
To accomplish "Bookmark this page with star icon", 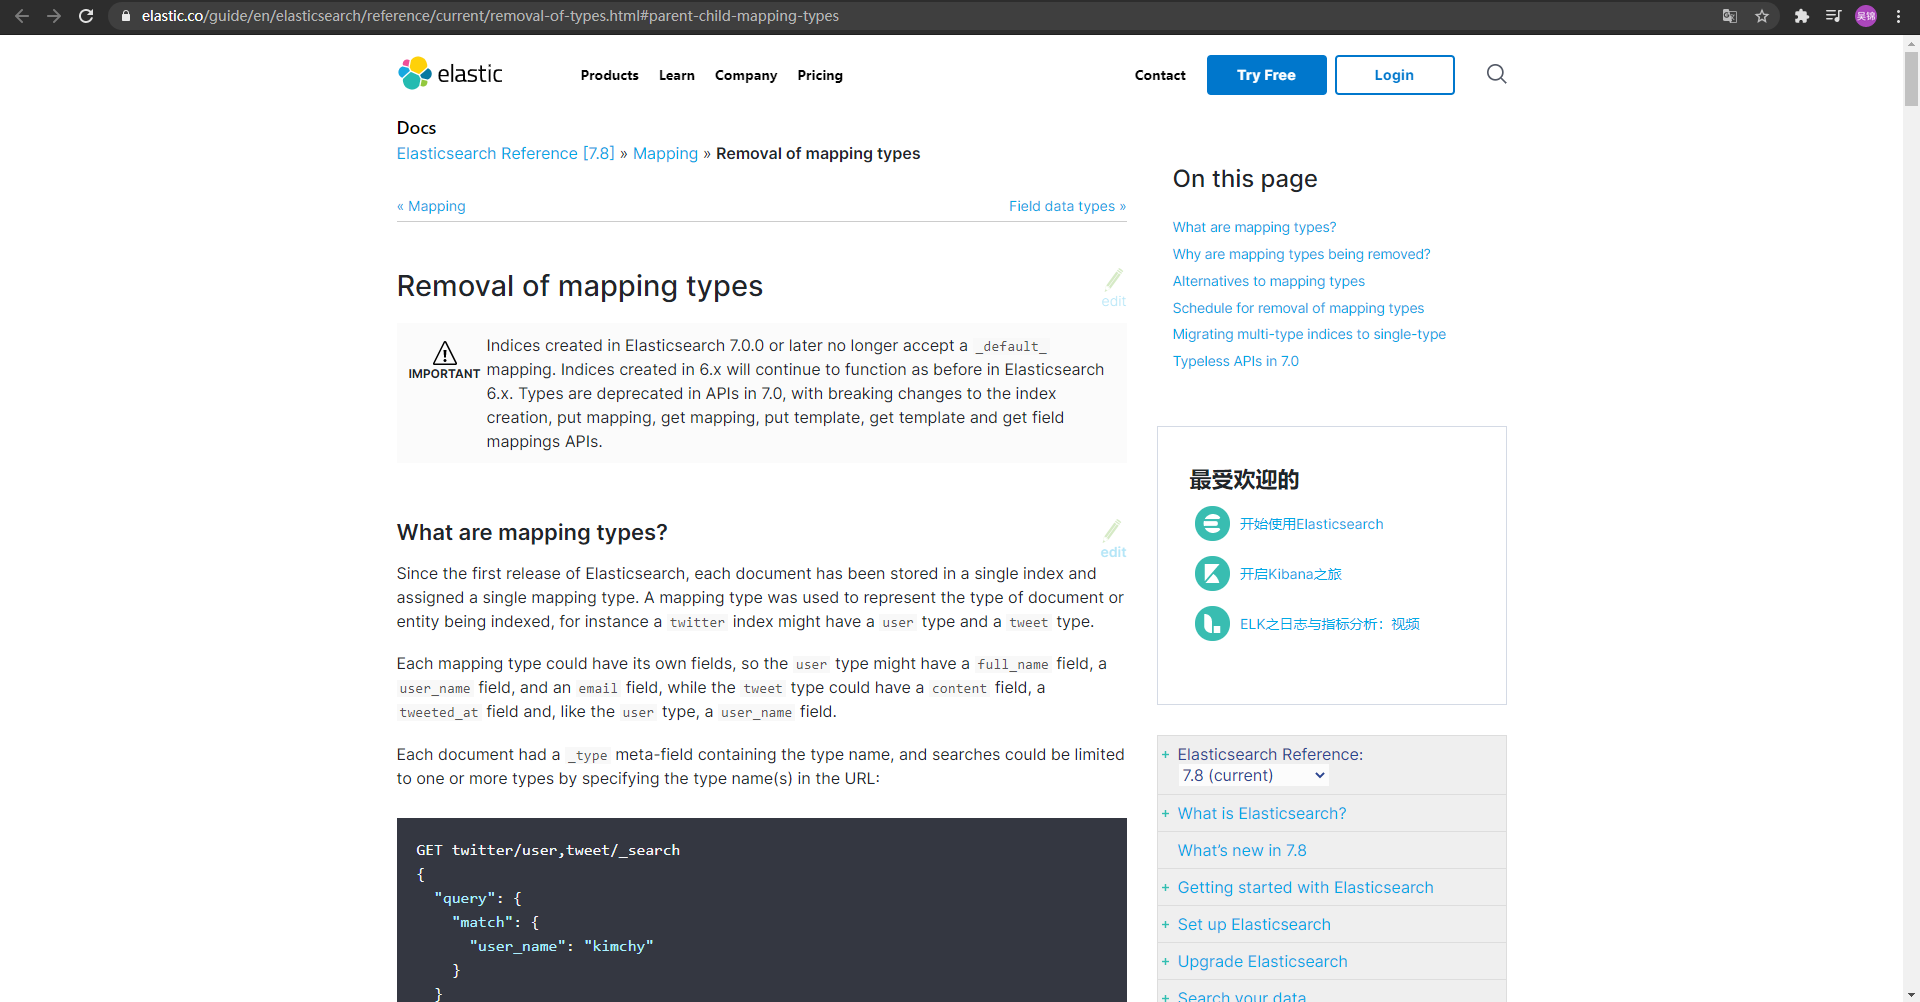I will click(1762, 16).
